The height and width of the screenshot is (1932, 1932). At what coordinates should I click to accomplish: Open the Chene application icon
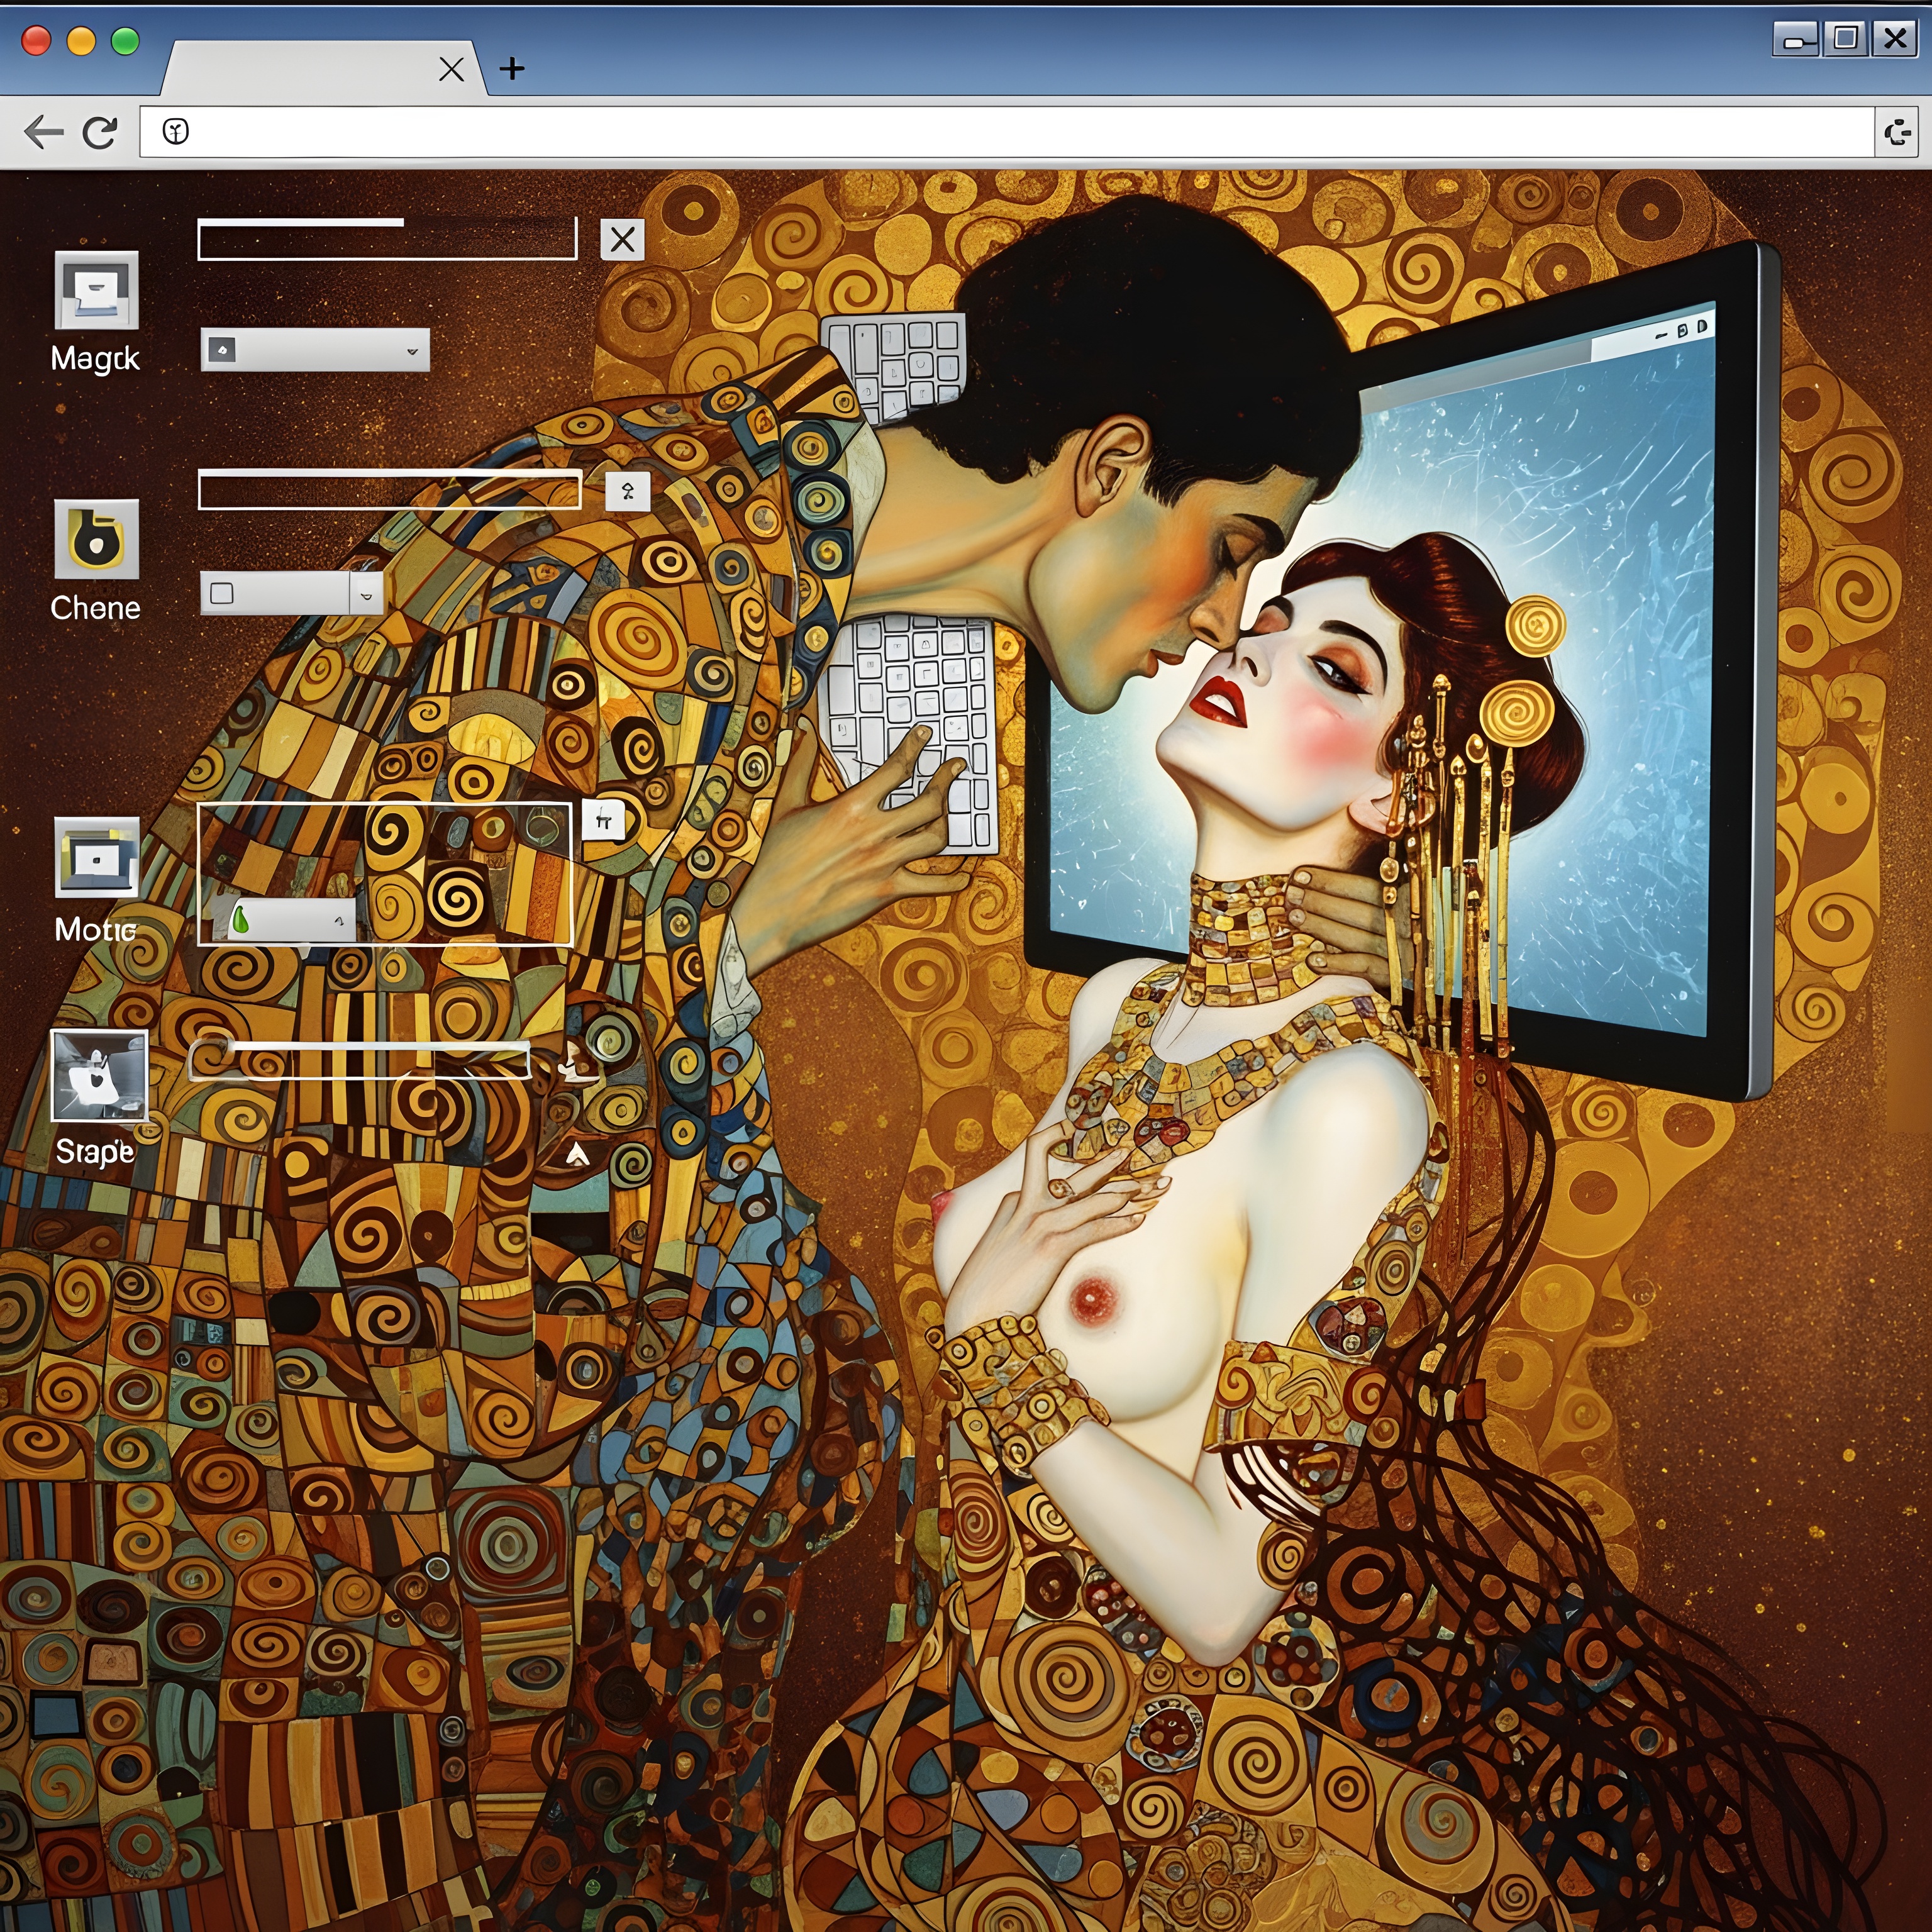(96, 540)
